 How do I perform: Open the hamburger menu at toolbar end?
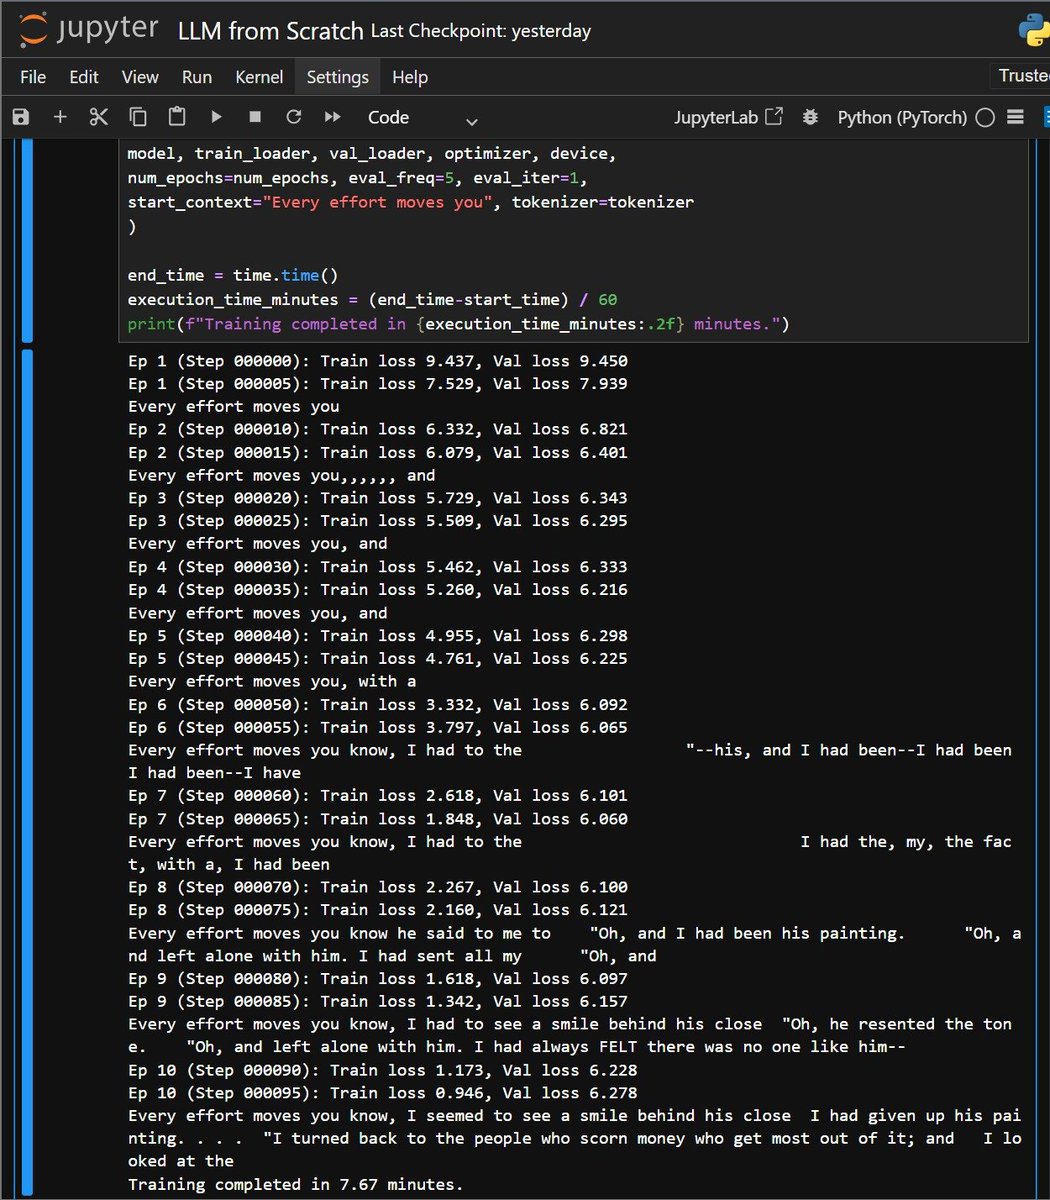1016,117
